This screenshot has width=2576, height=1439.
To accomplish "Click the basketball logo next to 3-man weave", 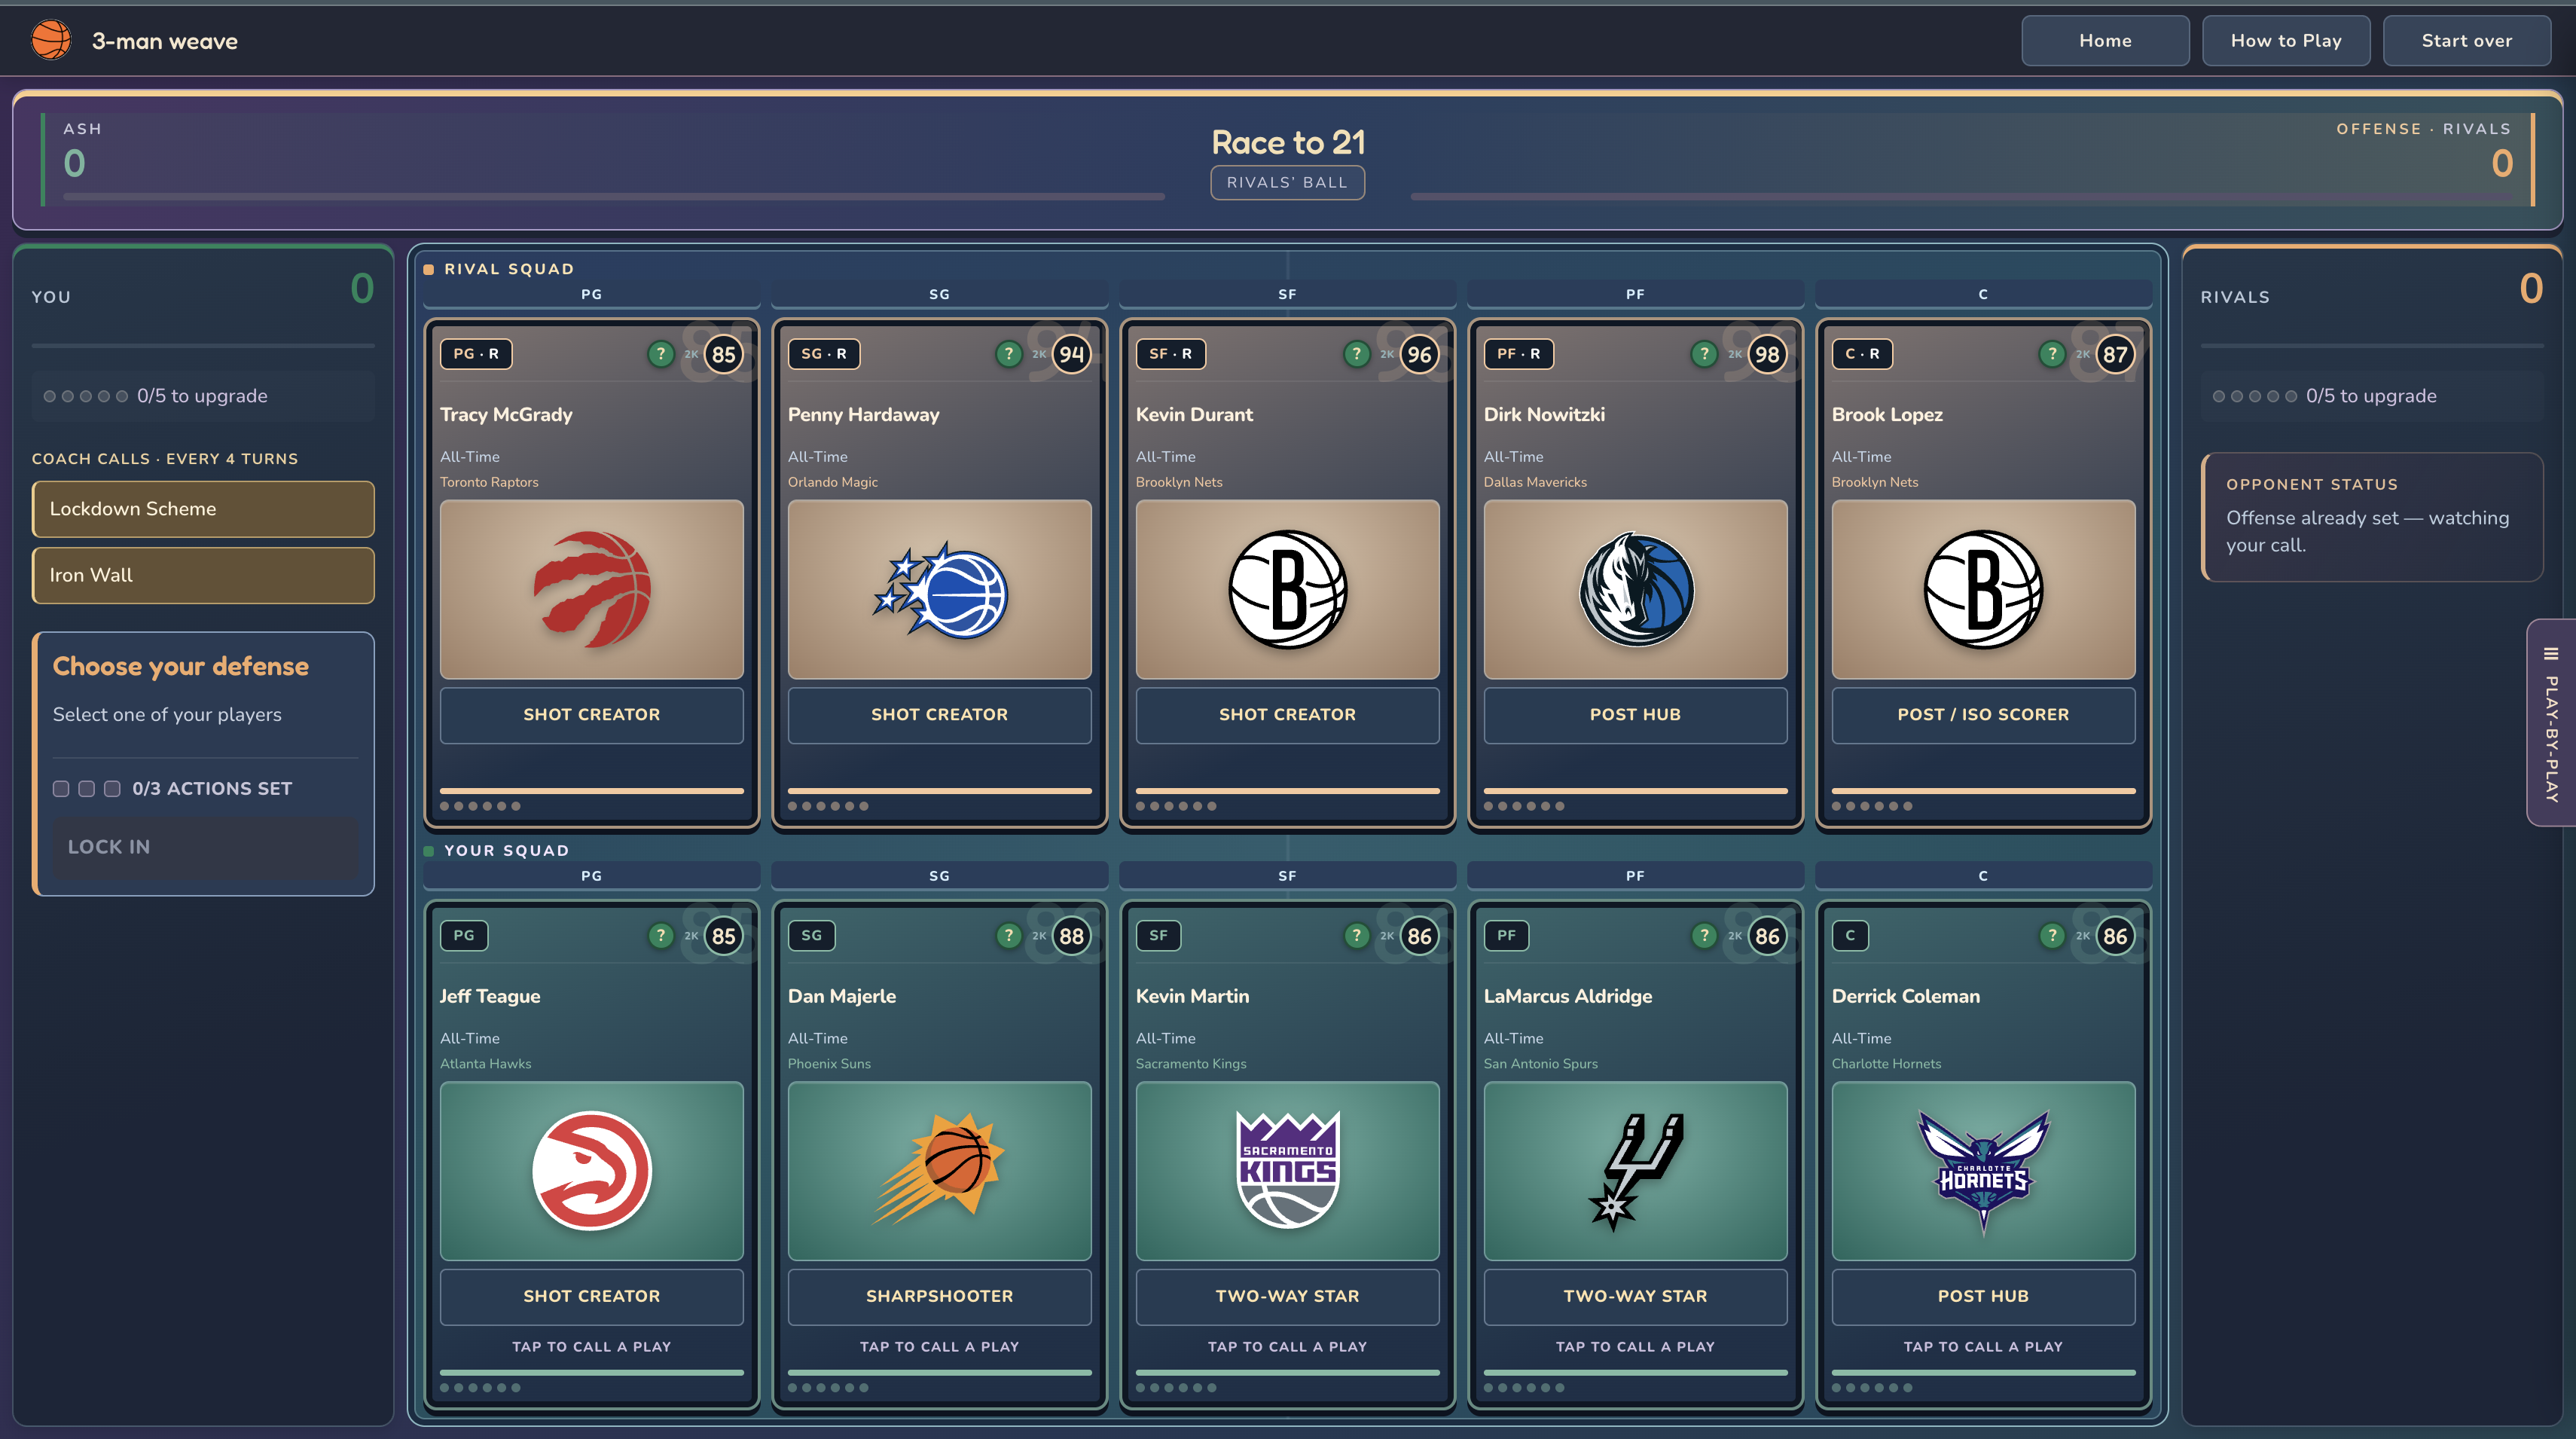I will [x=51, y=40].
